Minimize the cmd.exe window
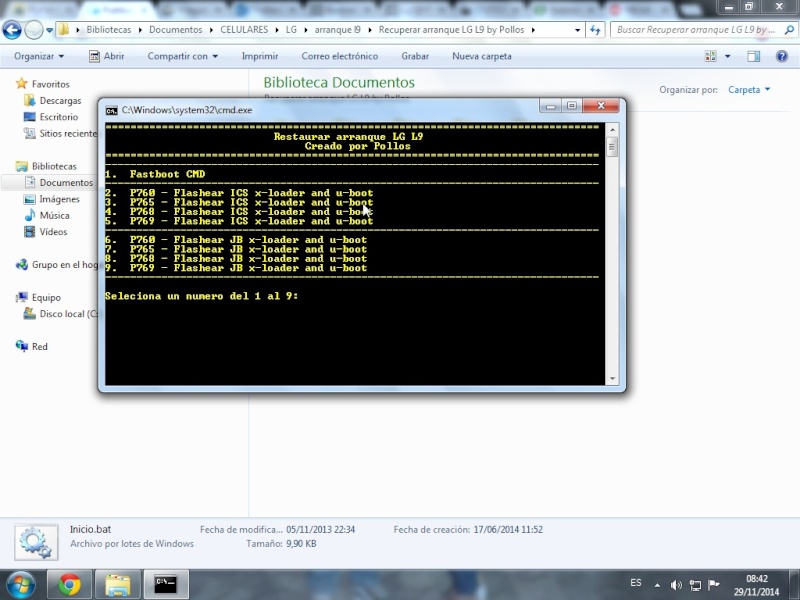 551,106
